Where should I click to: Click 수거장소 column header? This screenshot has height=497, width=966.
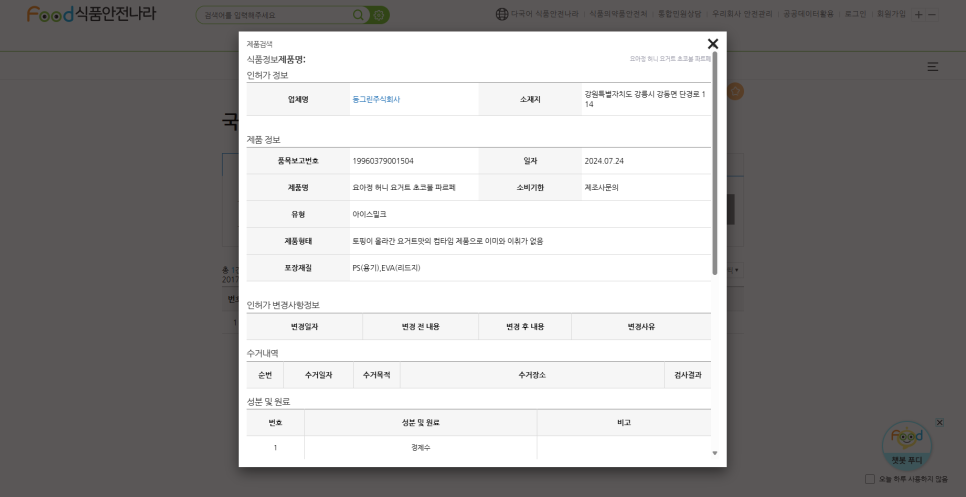click(x=532, y=375)
